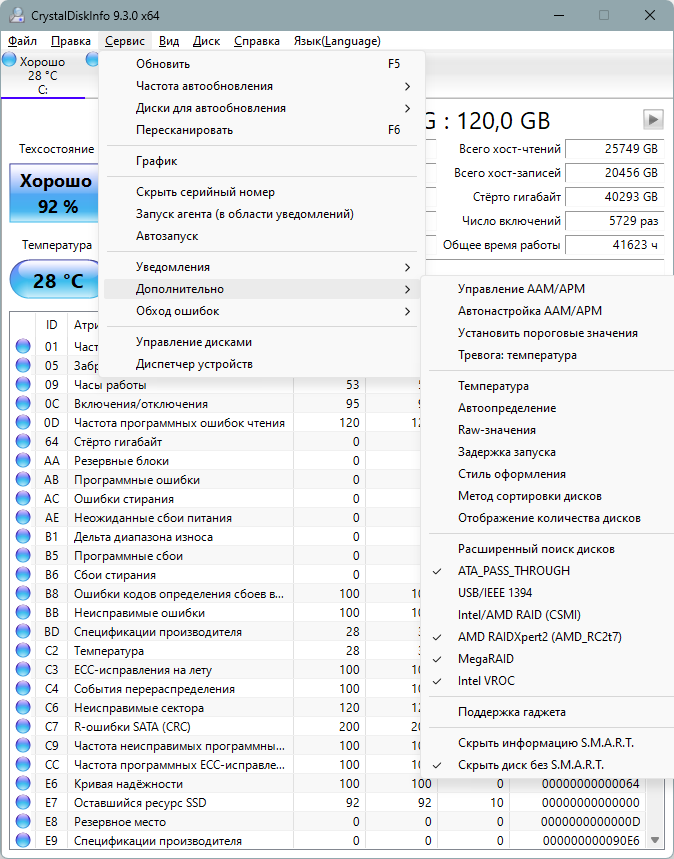Enable Расширенный поиск дисков
The height and width of the screenshot is (859, 674).
click(547, 549)
